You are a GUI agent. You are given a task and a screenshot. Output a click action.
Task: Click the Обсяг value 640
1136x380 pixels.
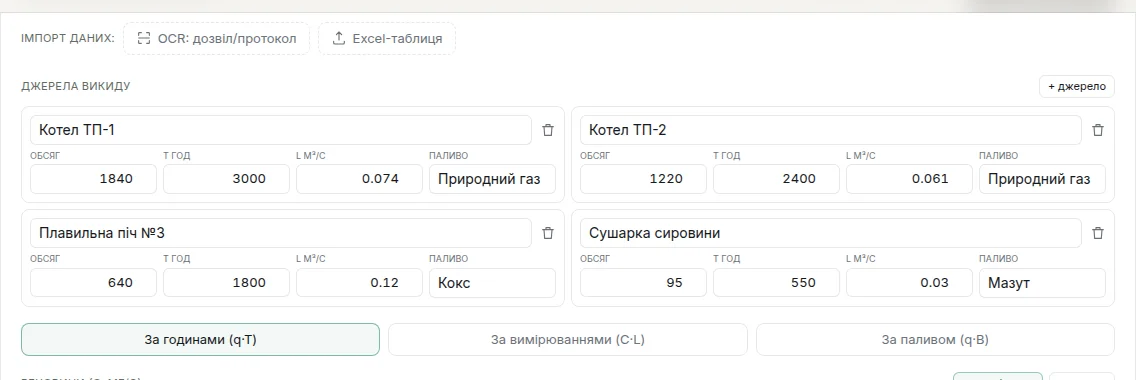click(93, 282)
